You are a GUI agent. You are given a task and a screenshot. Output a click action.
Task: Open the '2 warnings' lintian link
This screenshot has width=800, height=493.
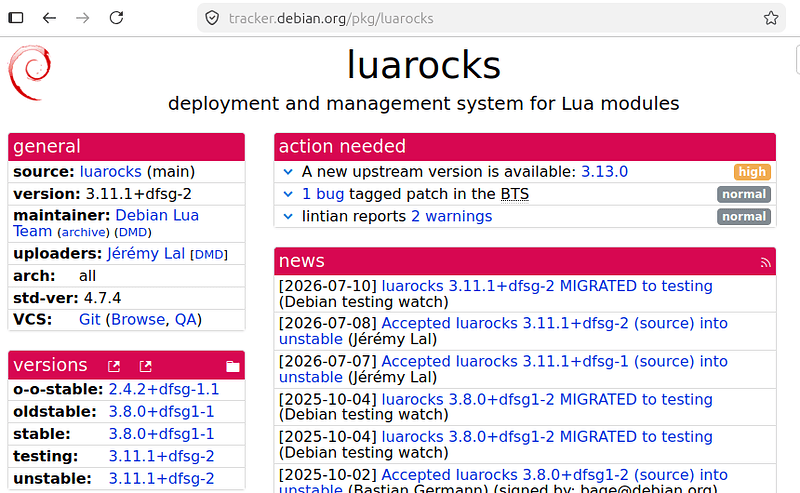click(452, 216)
